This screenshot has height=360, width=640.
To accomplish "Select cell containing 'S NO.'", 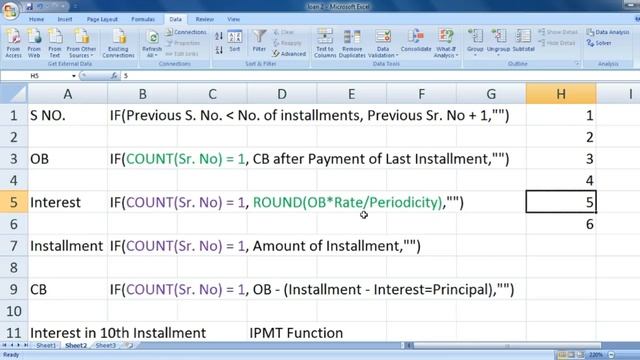I will tap(68, 116).
